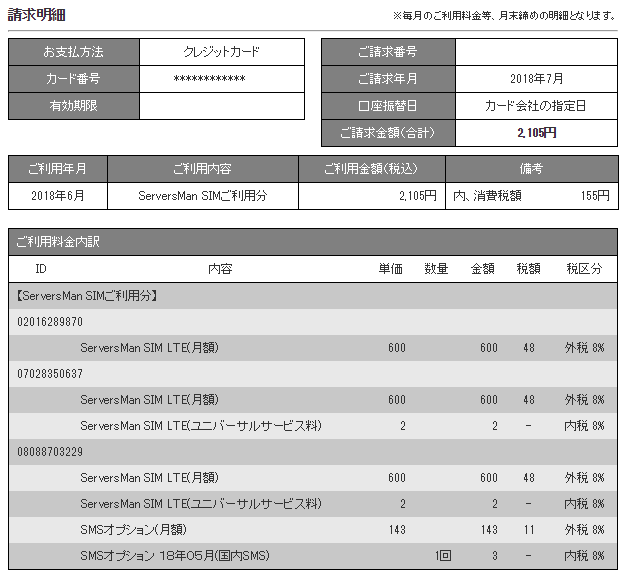Image resolution: width=624 pixels, height=577 pixels.
Task: Click the ご請求番号 header cell
Action: coord(388,52)
